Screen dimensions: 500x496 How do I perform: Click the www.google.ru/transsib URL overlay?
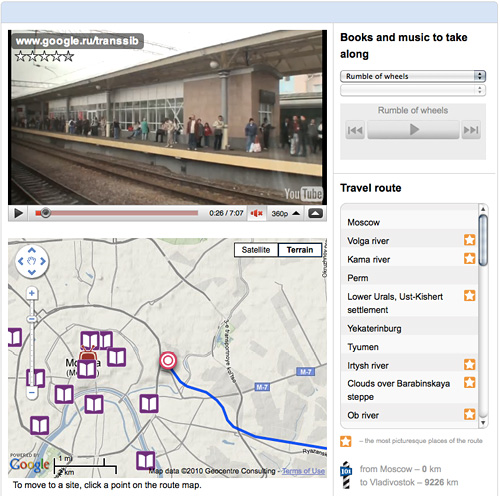pos(77,41)
